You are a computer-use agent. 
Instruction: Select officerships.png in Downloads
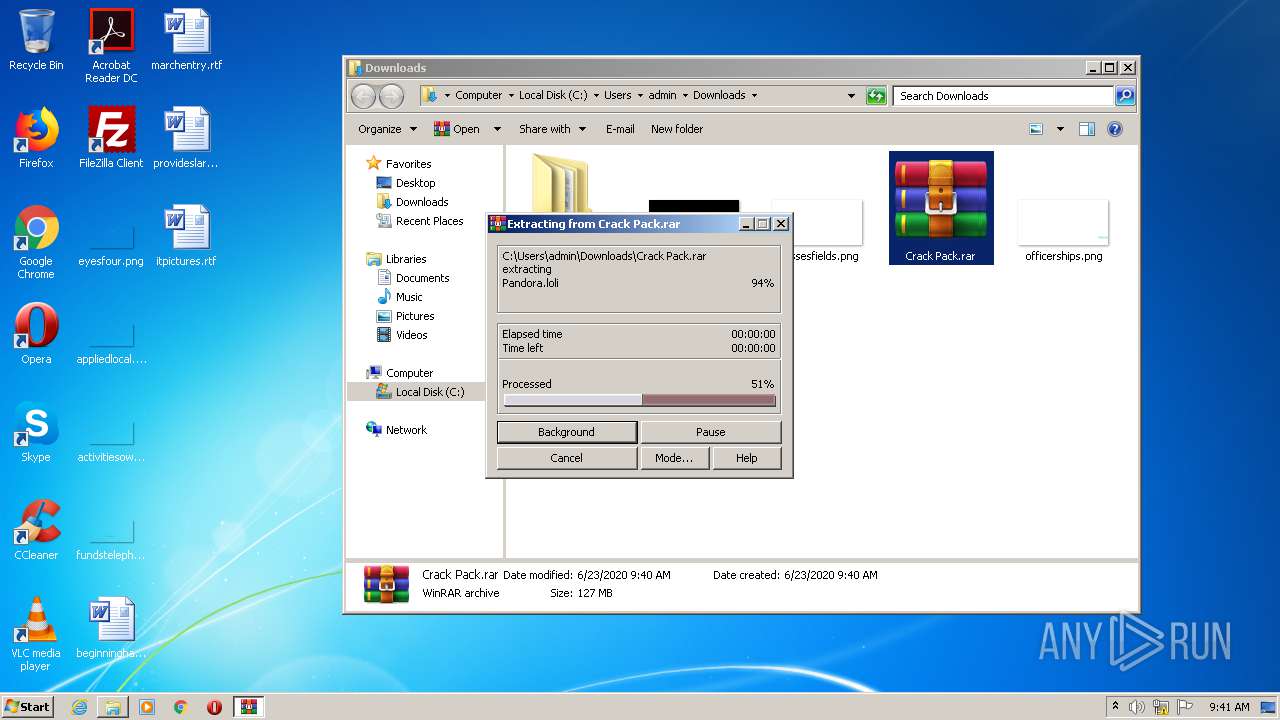coord(1063,231)
